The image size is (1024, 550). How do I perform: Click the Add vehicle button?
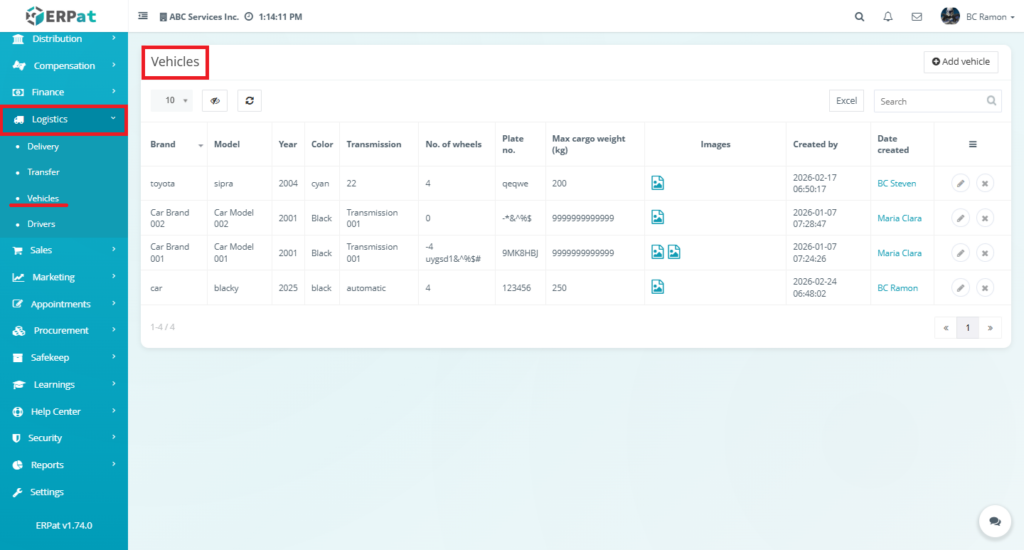pyautogui.click(x=960, y=62)
